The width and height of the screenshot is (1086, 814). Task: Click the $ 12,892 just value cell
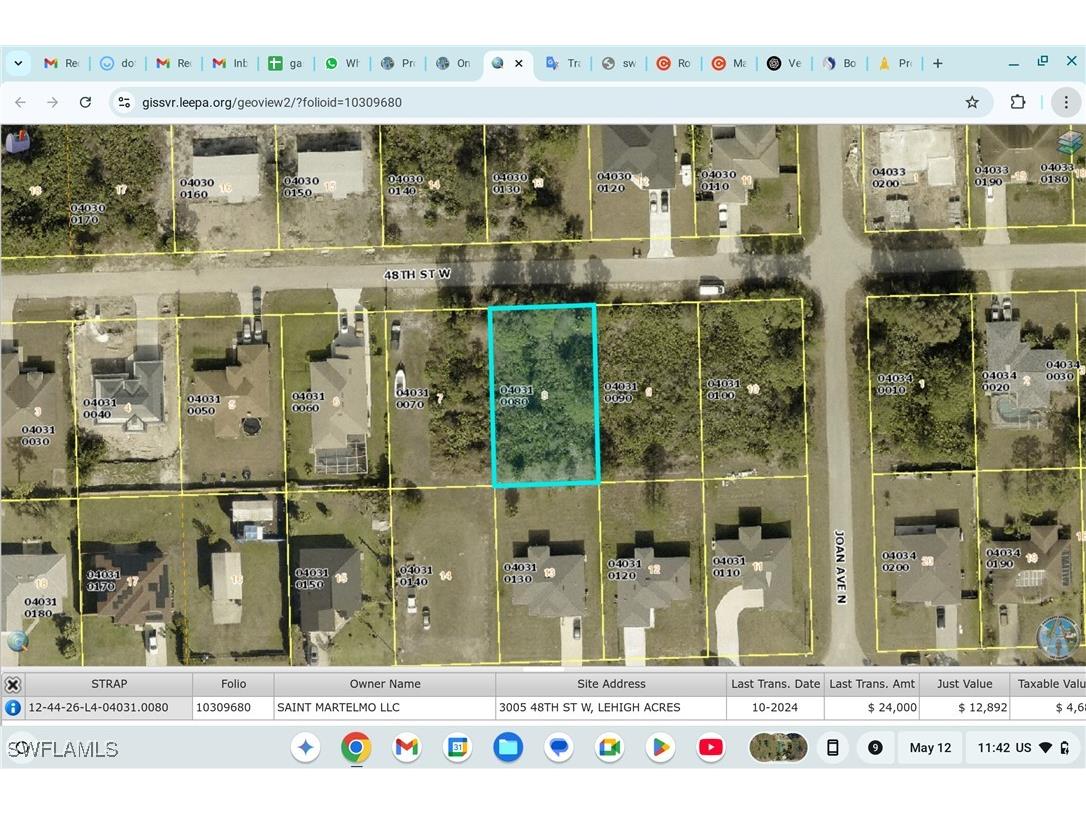(x=964, y=707)
